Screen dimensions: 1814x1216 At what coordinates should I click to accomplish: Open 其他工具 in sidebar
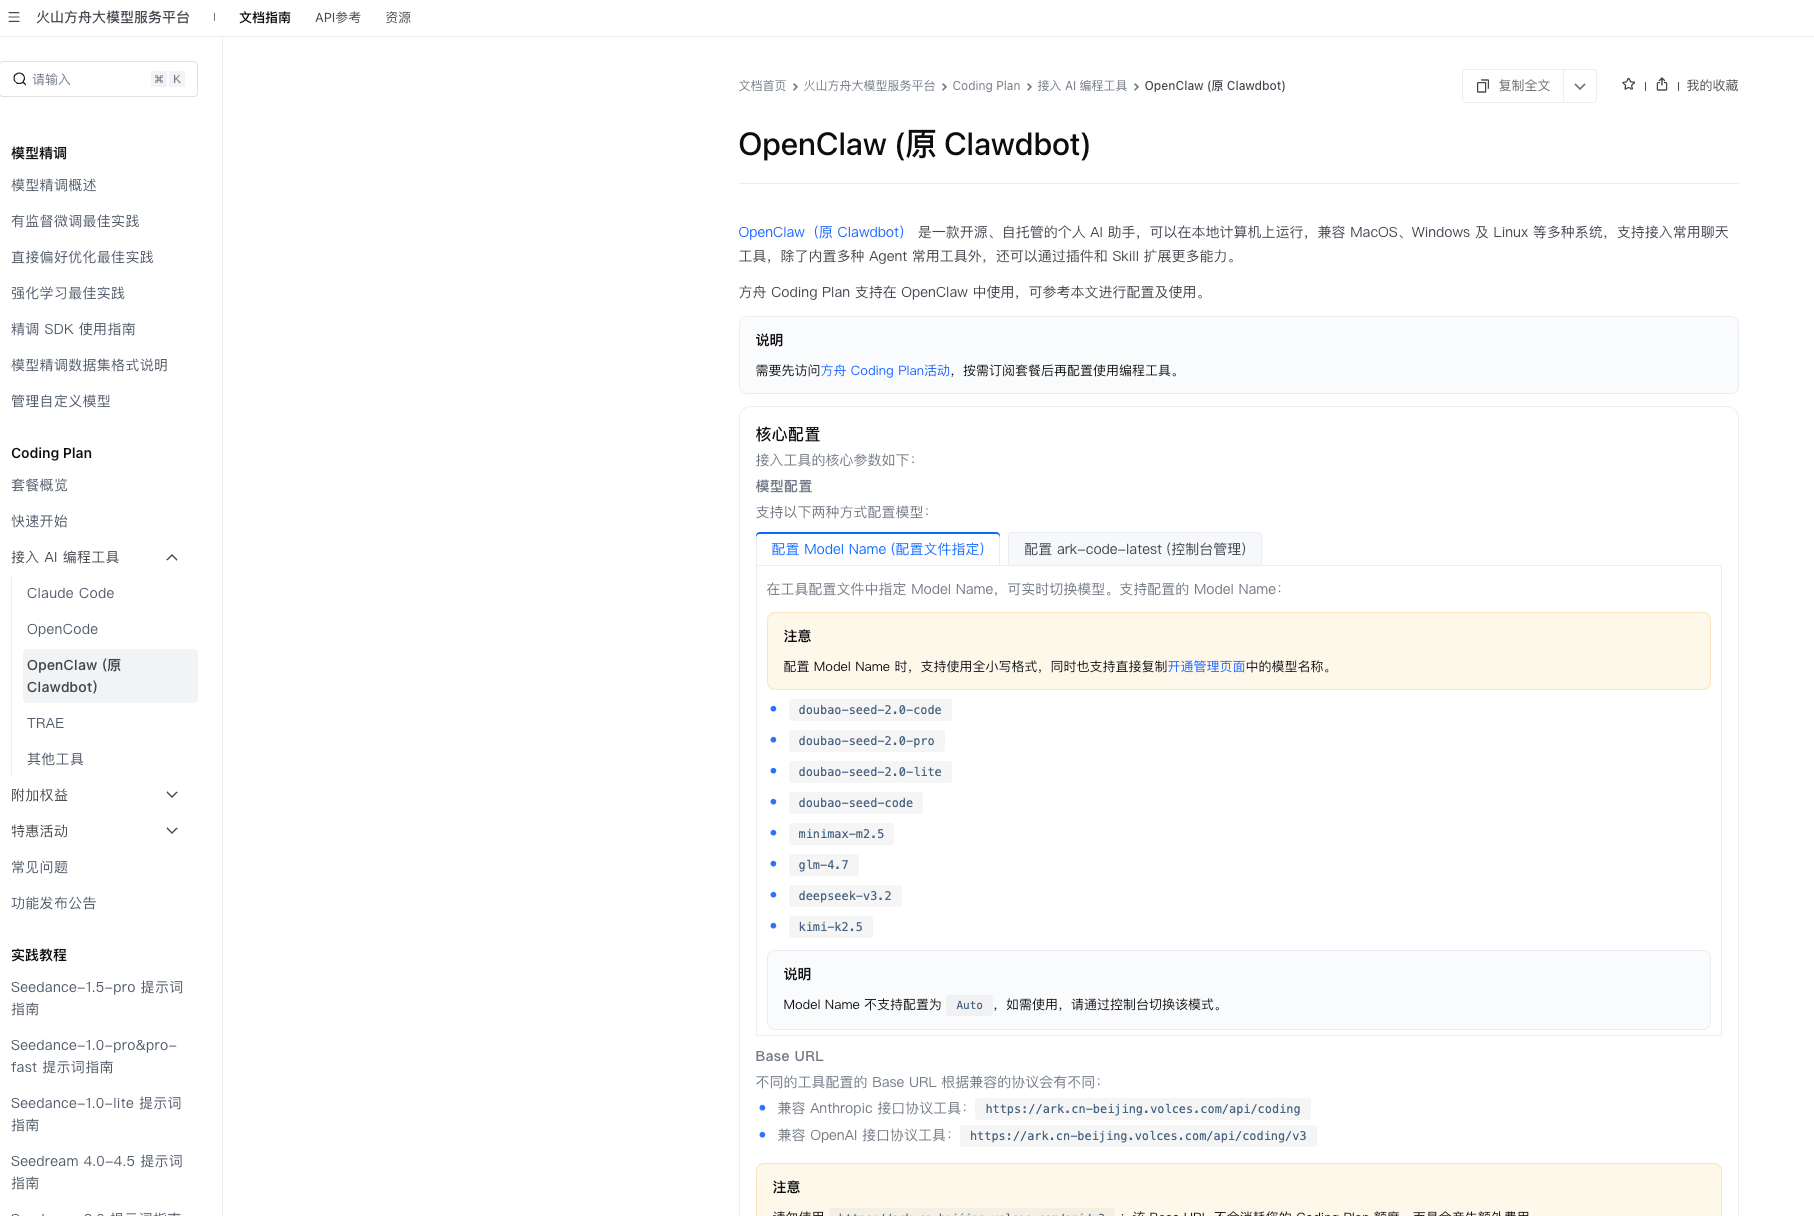[x=56, y=759]
